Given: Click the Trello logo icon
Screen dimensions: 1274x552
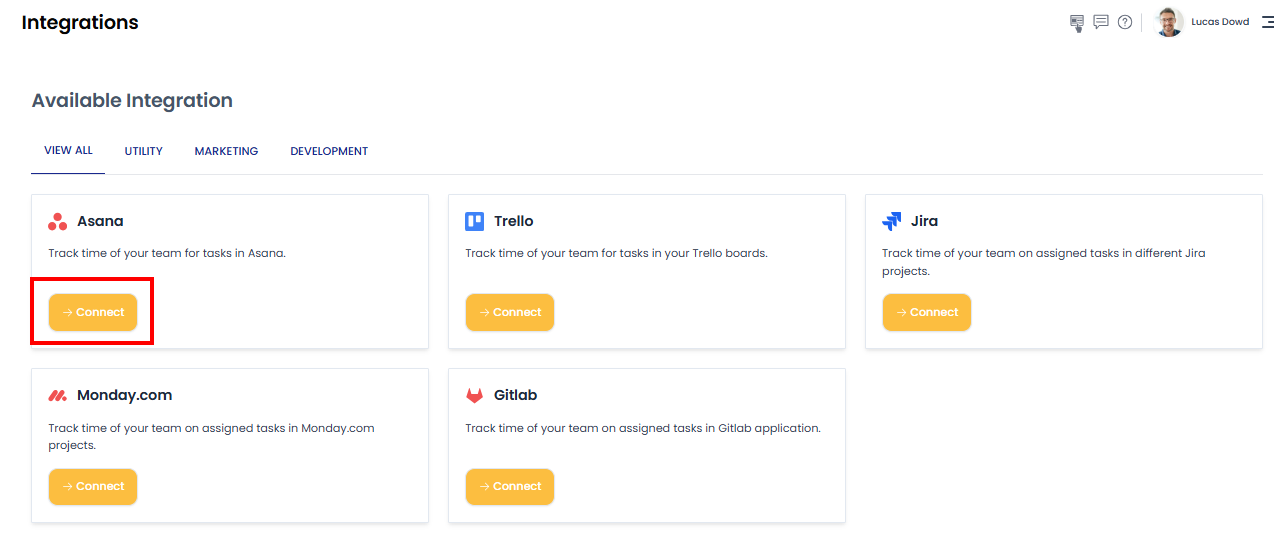Looking at the screenshot, I should pyautogui.click(x=475, y=221).
